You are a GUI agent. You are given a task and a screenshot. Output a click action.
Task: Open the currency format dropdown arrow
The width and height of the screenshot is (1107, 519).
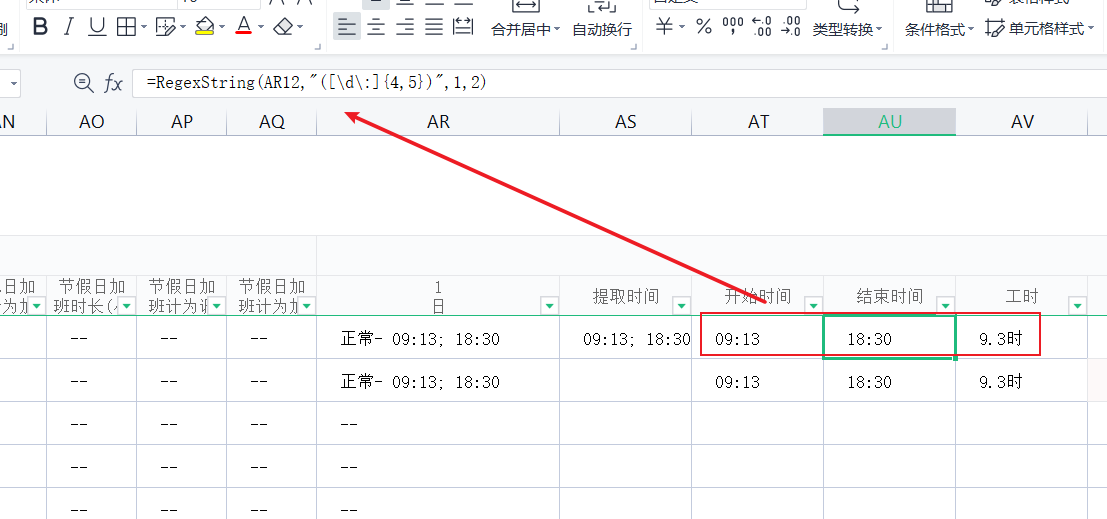(x=682, y=28)
